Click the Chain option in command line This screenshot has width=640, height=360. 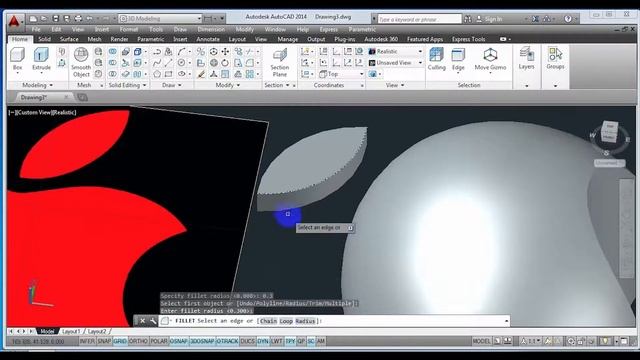(268, 321)
